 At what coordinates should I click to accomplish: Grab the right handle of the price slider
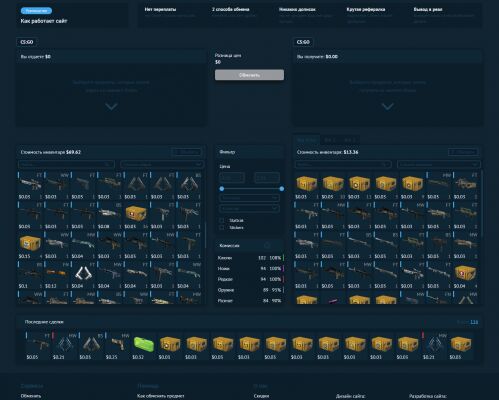point(282,189)
